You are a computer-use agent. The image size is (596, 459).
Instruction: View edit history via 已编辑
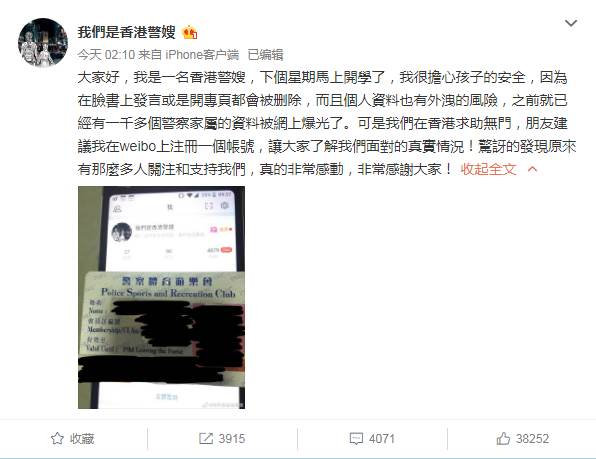[x=265, y=55]
